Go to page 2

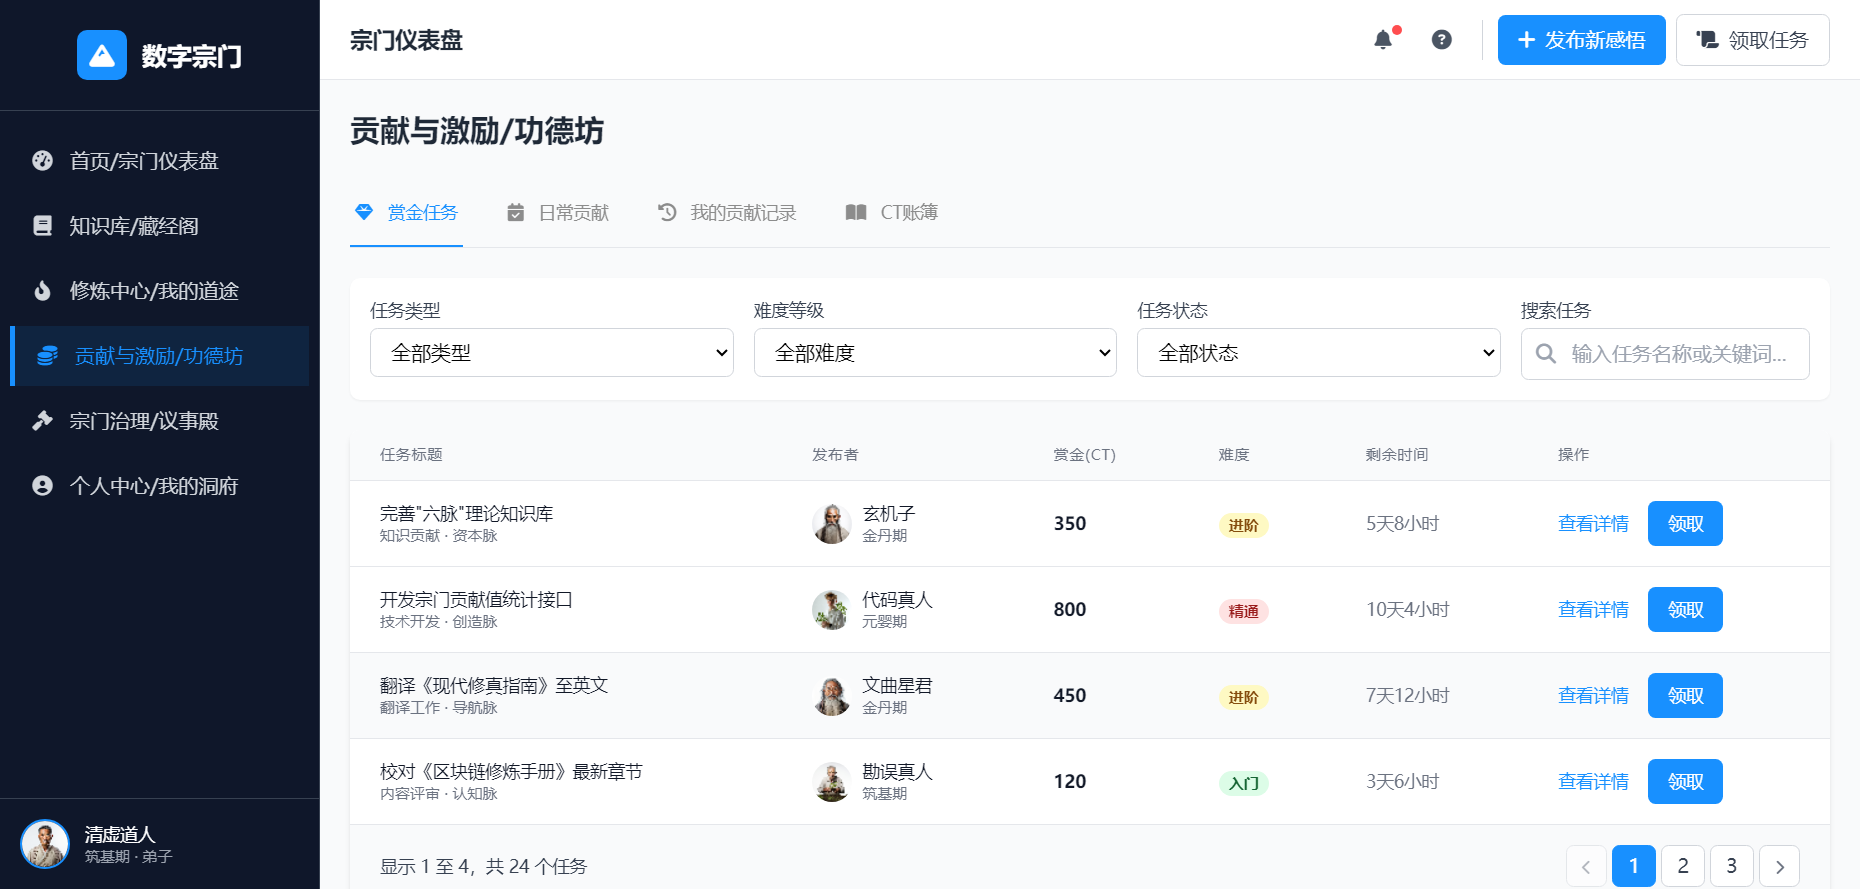1683,866
